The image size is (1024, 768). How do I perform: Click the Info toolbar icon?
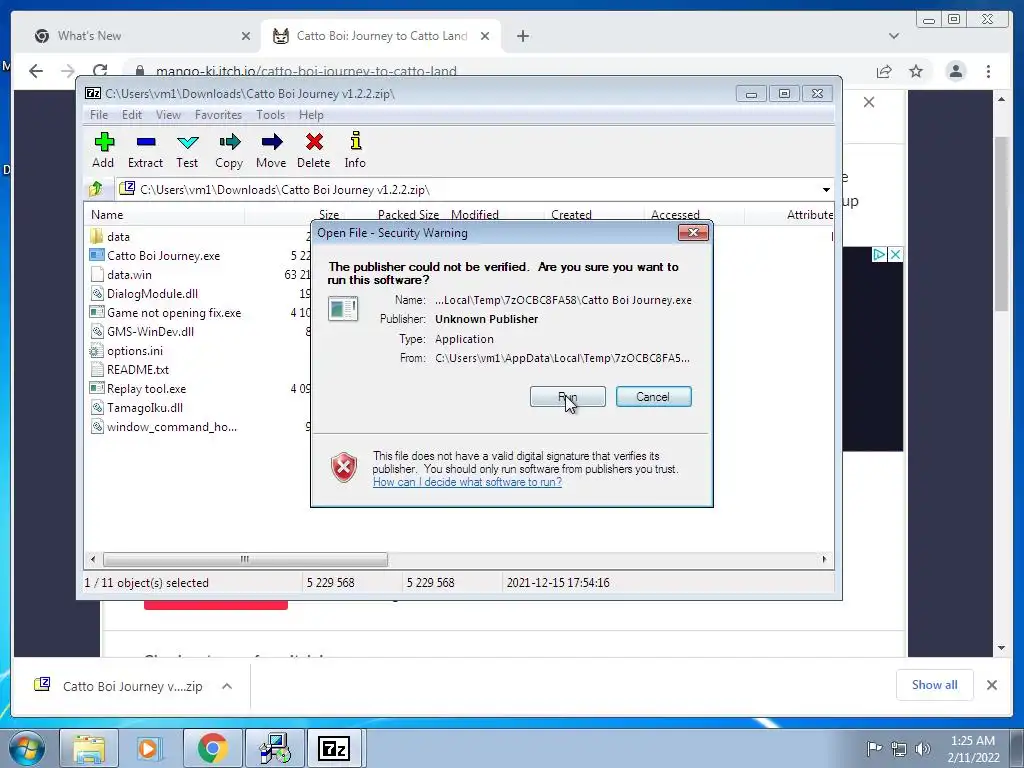pyautogui.click(x=355, y=150)
